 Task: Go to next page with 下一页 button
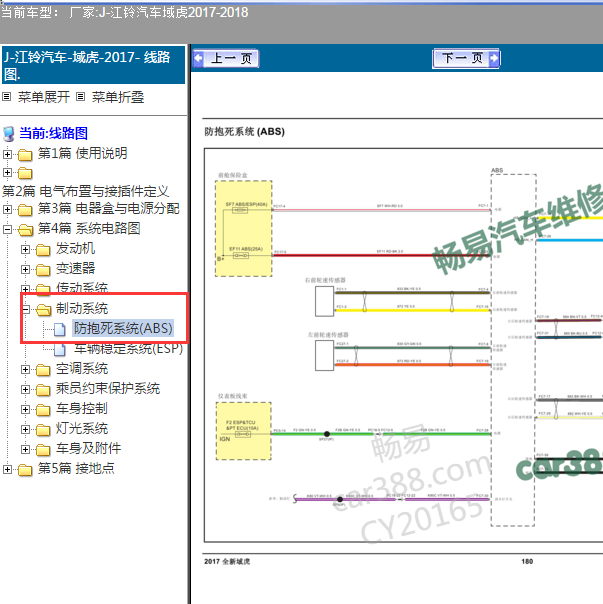click(x=466, y=59)
